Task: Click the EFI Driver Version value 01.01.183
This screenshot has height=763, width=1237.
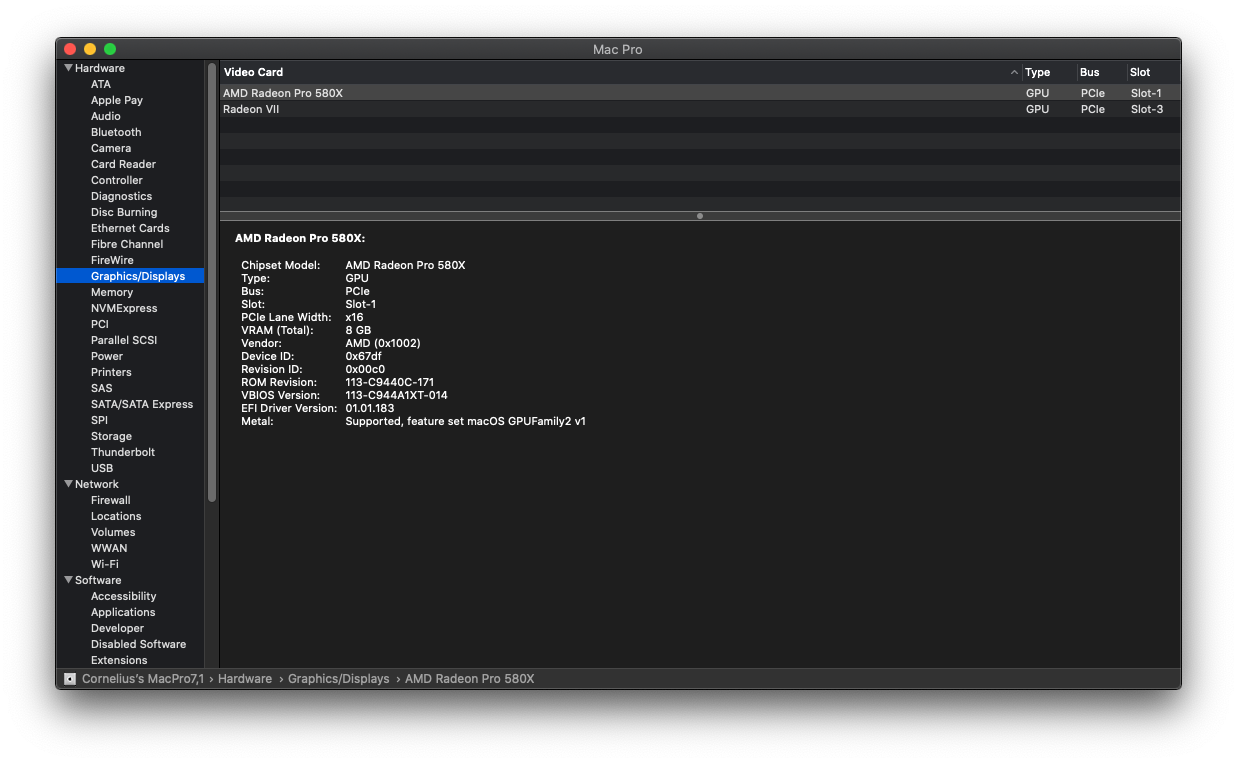Action: pyautogui.click(x=370, y=408)
